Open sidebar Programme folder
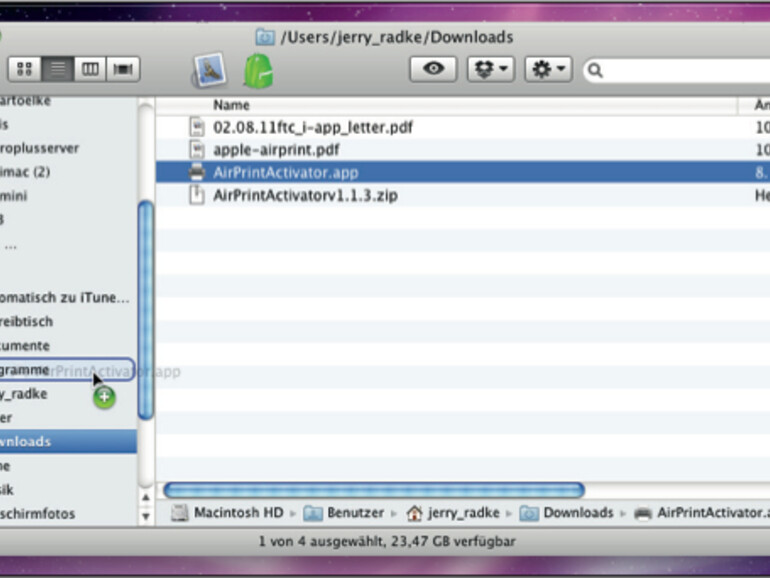 (67, 370)
